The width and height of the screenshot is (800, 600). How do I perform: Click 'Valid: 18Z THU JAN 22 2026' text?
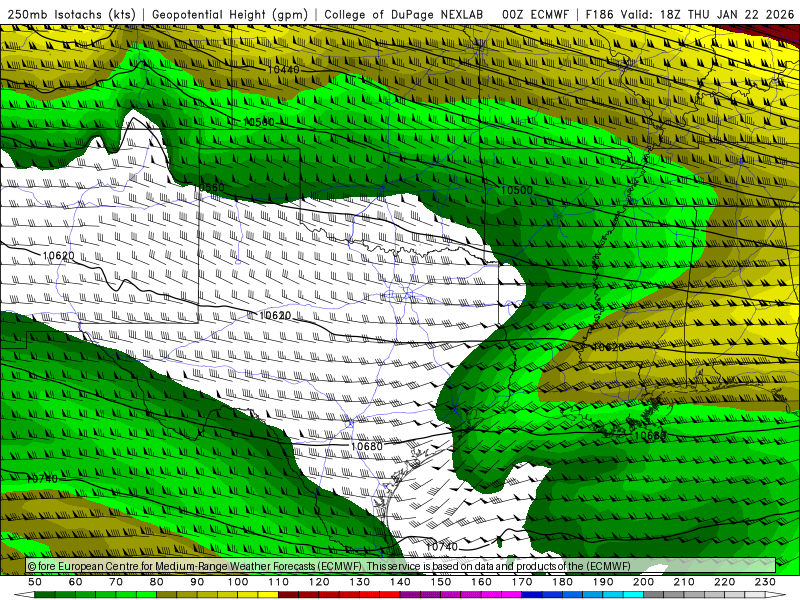pos(708,14)
